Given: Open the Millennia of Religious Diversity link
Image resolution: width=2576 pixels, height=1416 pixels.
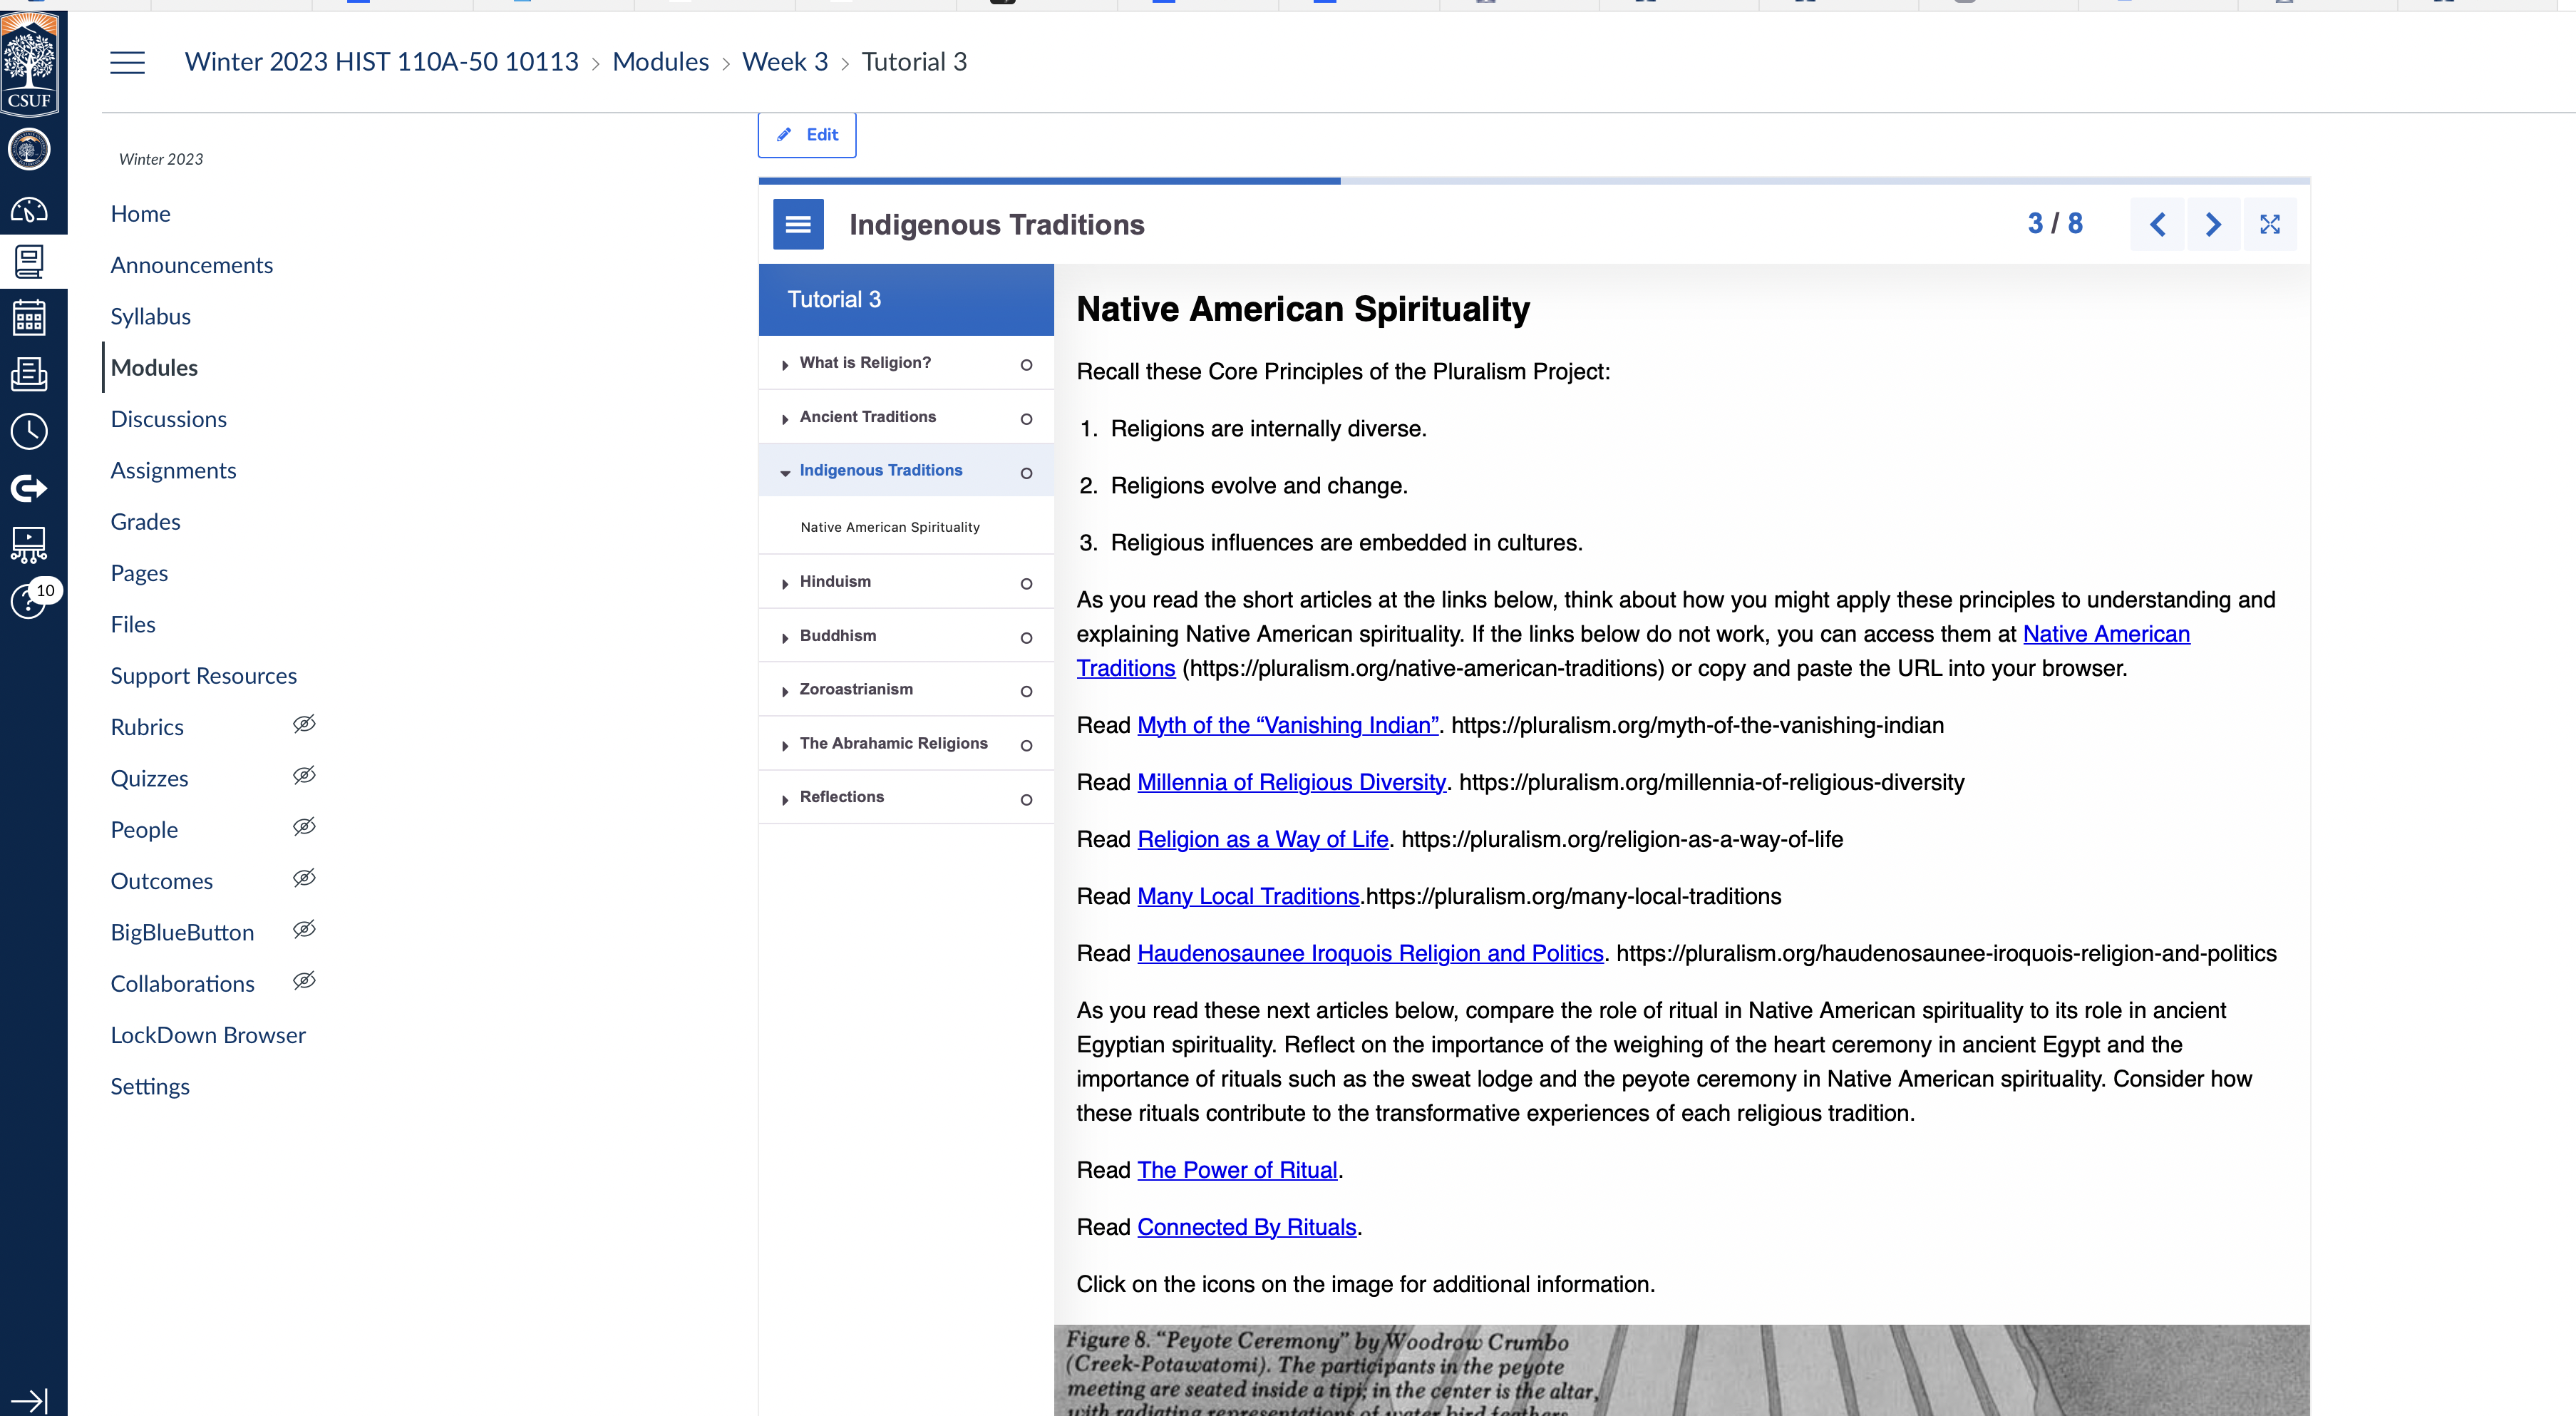Looking at the screenshot, I should point(1291,782).
